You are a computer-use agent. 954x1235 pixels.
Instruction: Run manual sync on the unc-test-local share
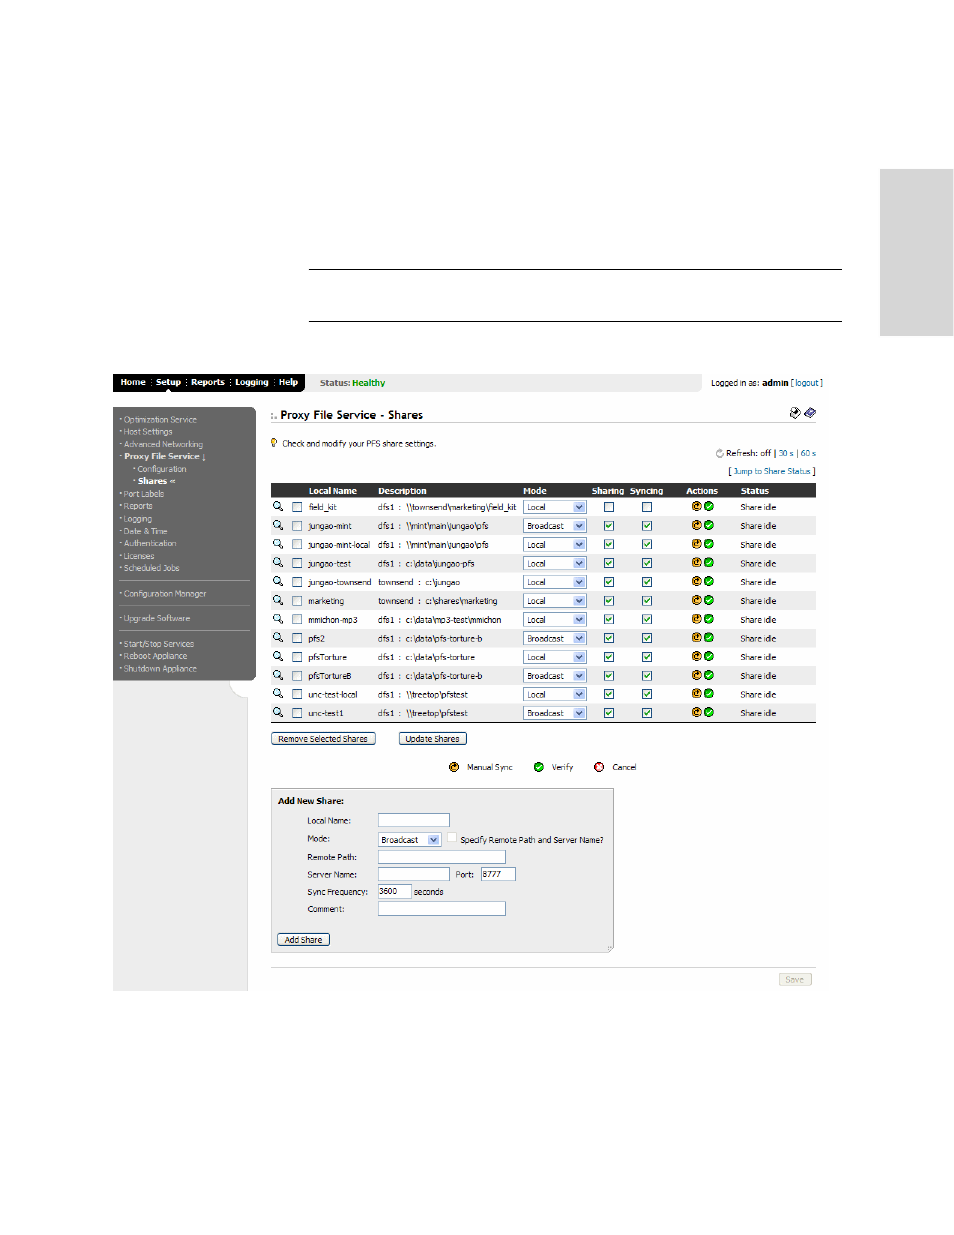697,694
